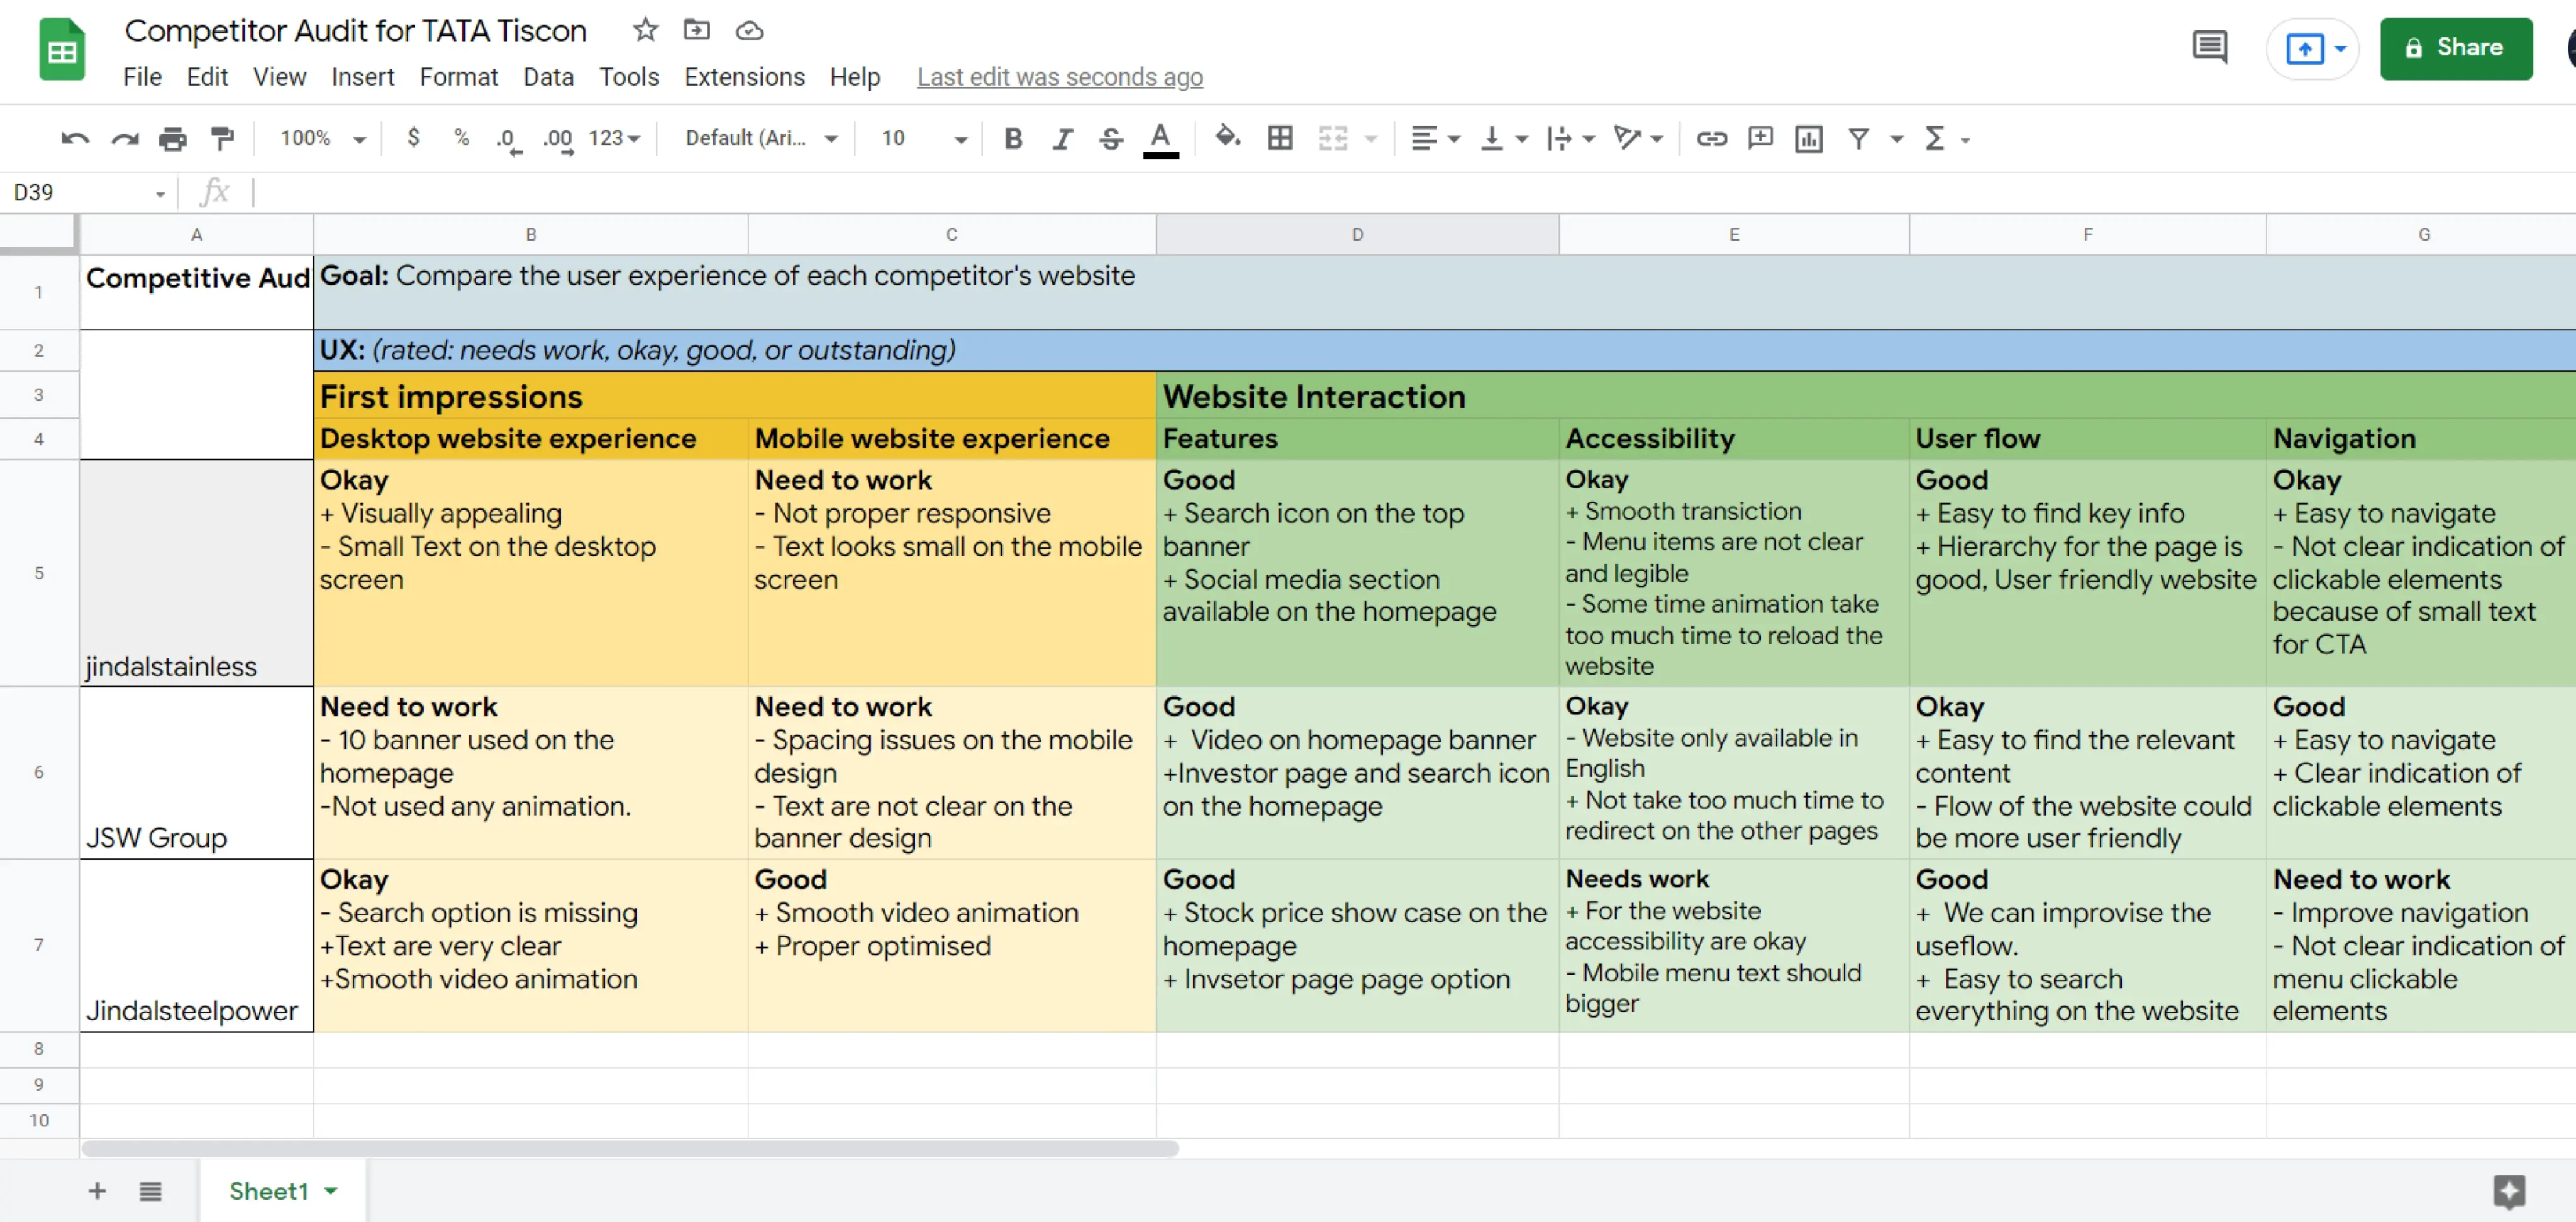Open vertical align dropdown

point(1504,138)
